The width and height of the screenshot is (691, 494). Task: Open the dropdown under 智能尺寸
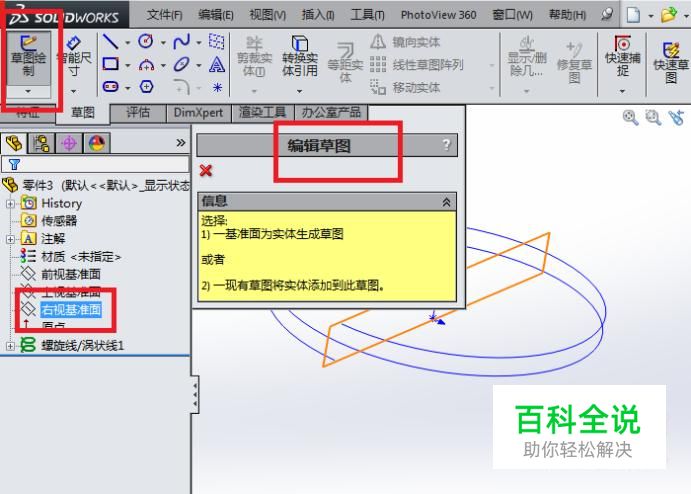click(x=73, y=91)
